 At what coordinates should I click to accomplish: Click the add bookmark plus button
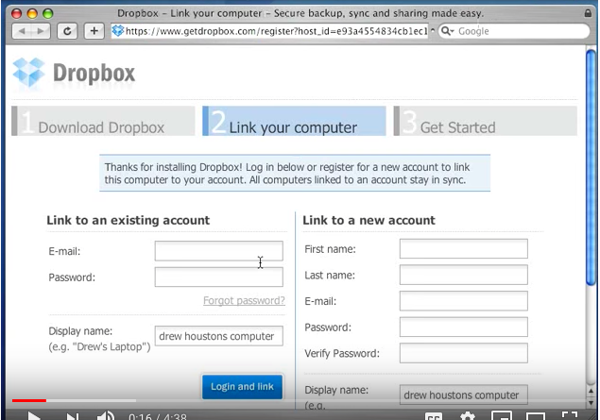(x=94, y=31)
